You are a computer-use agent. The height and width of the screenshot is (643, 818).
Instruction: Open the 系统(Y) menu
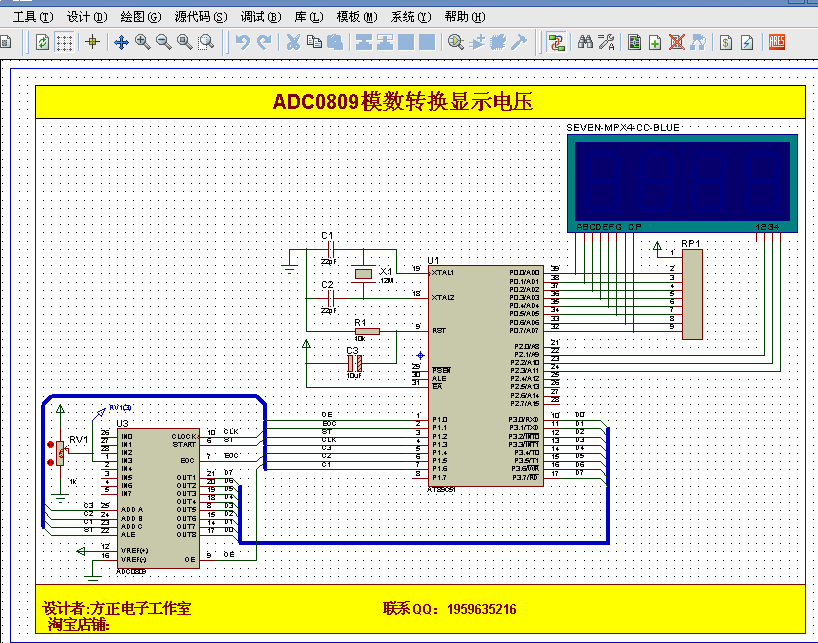(411, 17)
